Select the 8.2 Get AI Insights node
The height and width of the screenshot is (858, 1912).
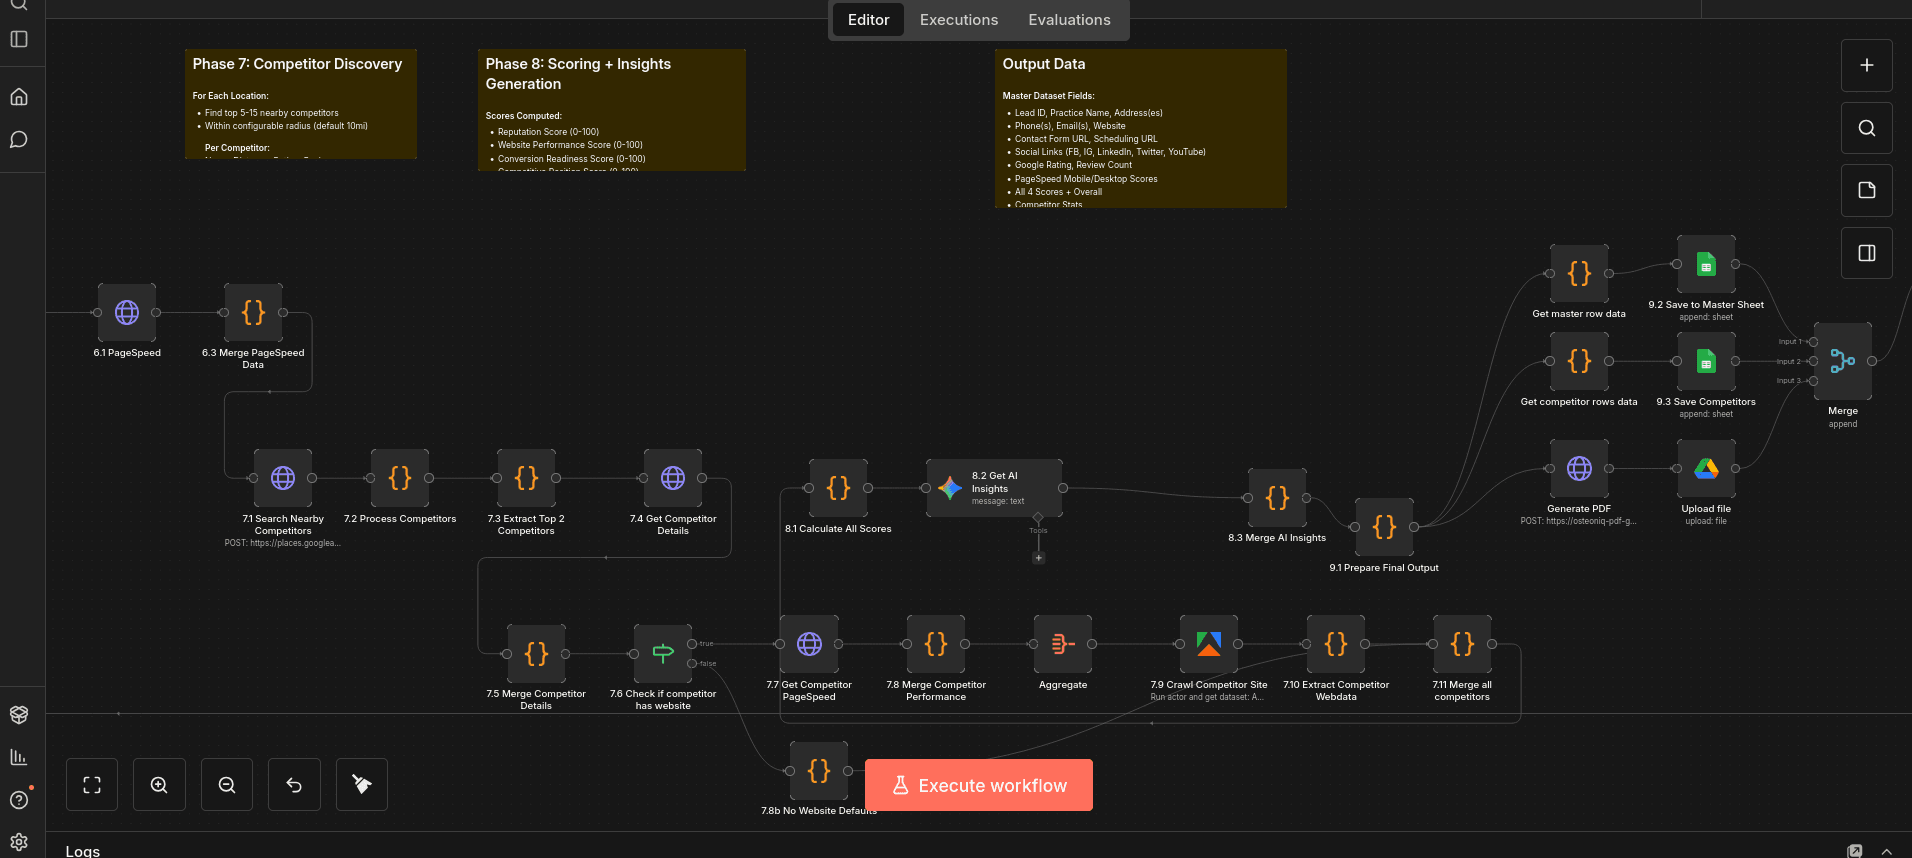[994, 488]
